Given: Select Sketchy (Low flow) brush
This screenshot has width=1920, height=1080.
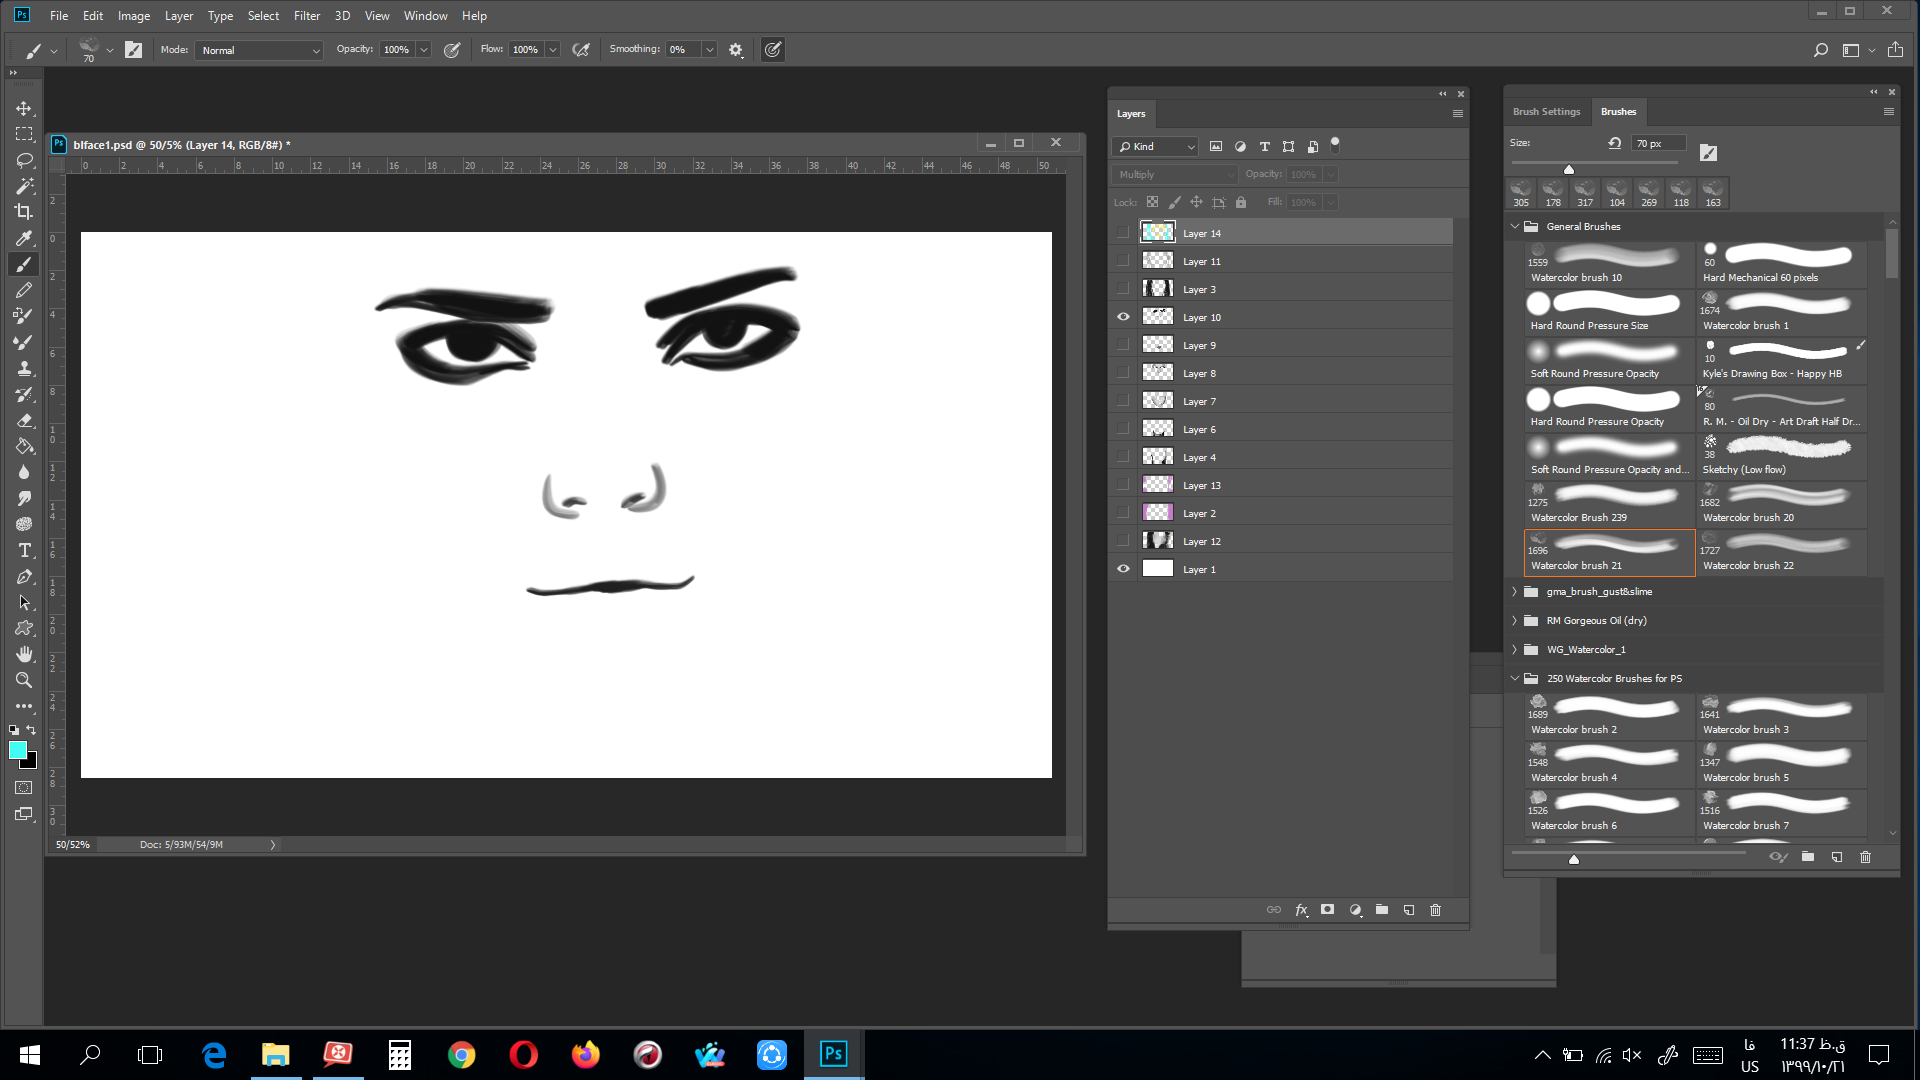Looking at the screenshot, I should pyautogui.click(x=1781, y=457).
